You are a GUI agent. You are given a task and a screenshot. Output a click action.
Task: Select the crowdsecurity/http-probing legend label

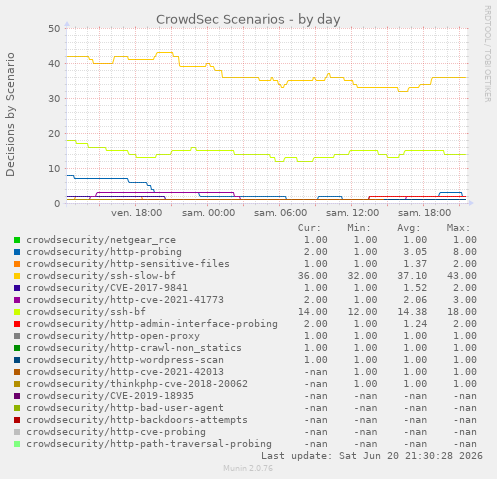tap(104, 252)
